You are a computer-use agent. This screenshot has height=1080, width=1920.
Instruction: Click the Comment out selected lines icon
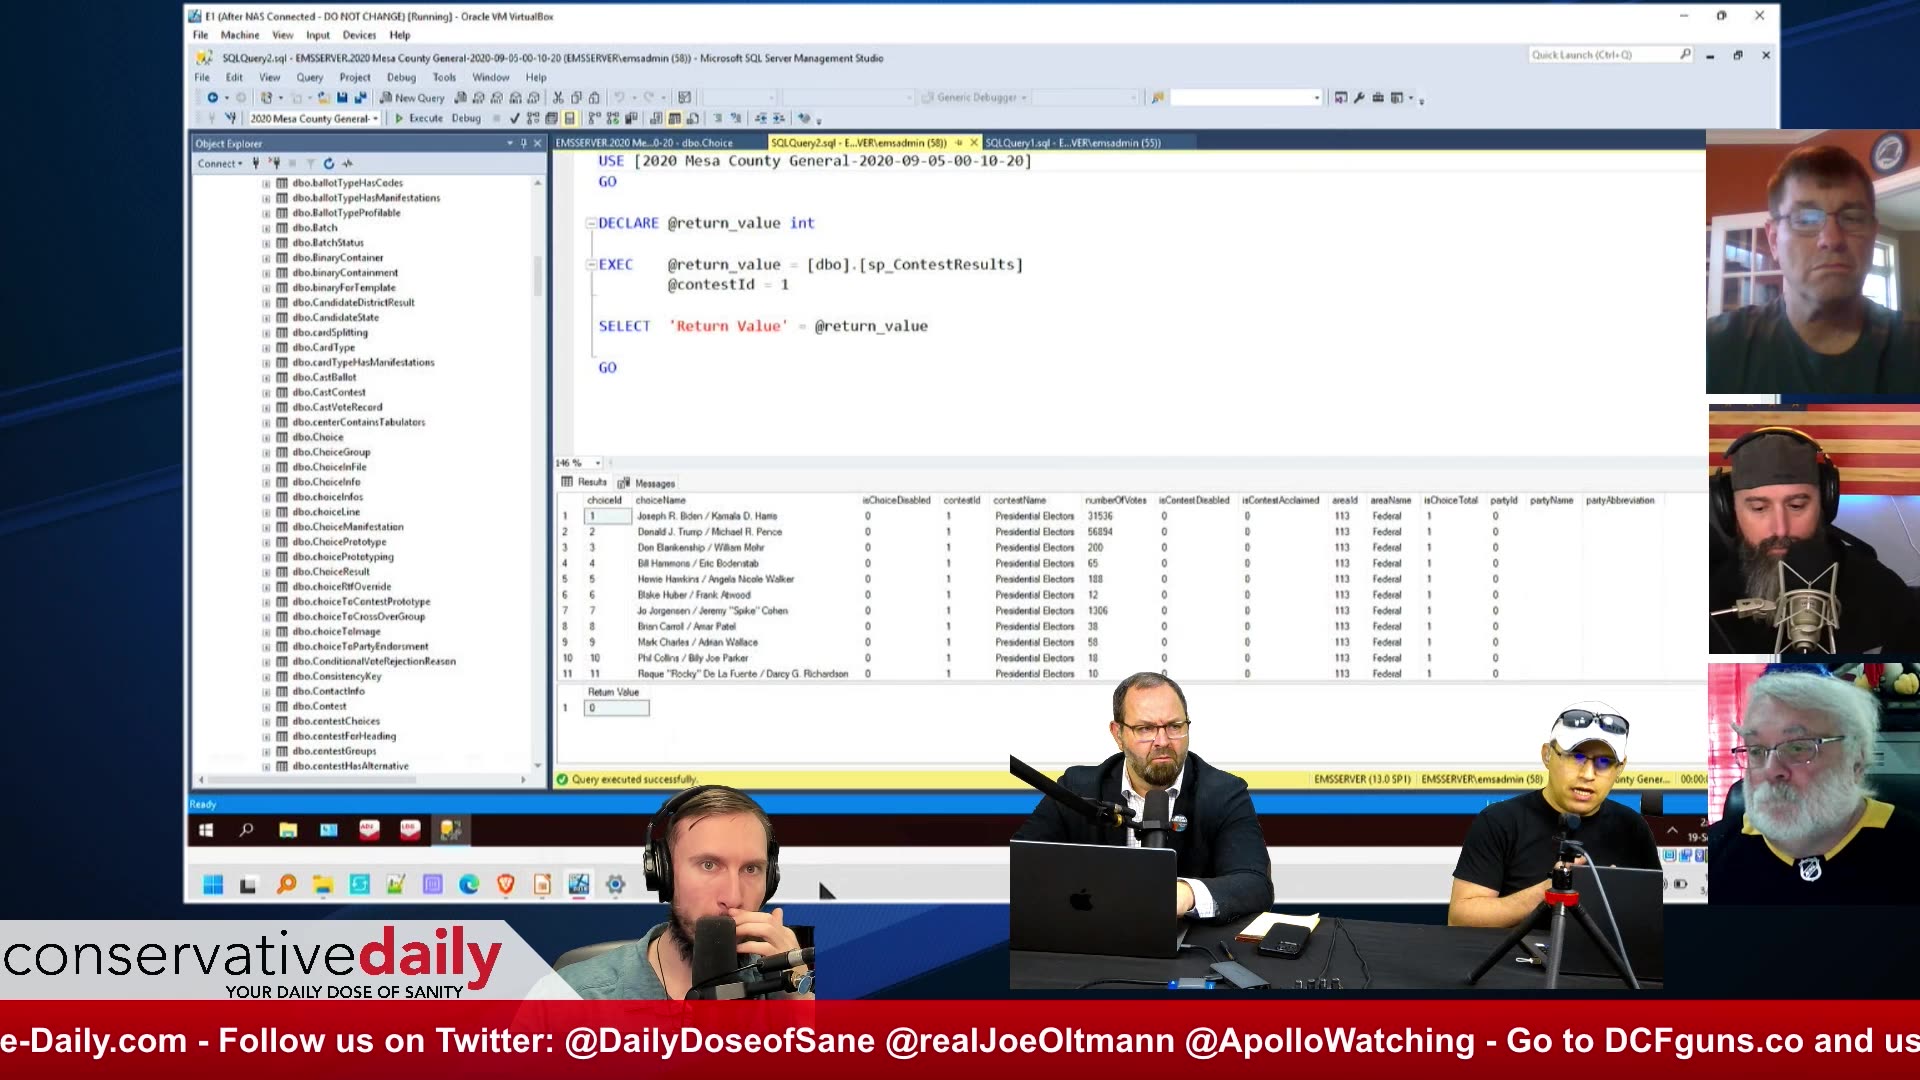717,118
